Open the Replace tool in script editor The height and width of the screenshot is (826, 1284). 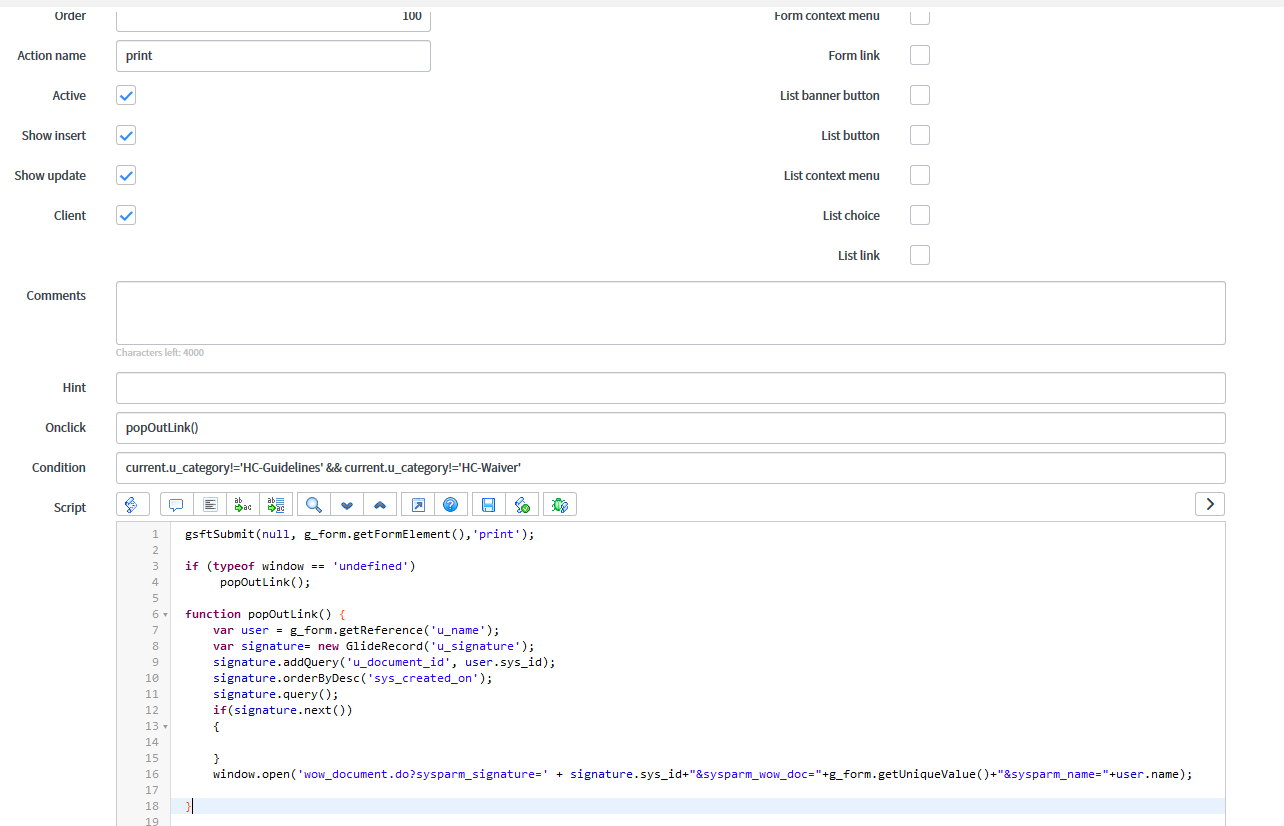click(242, 504)
